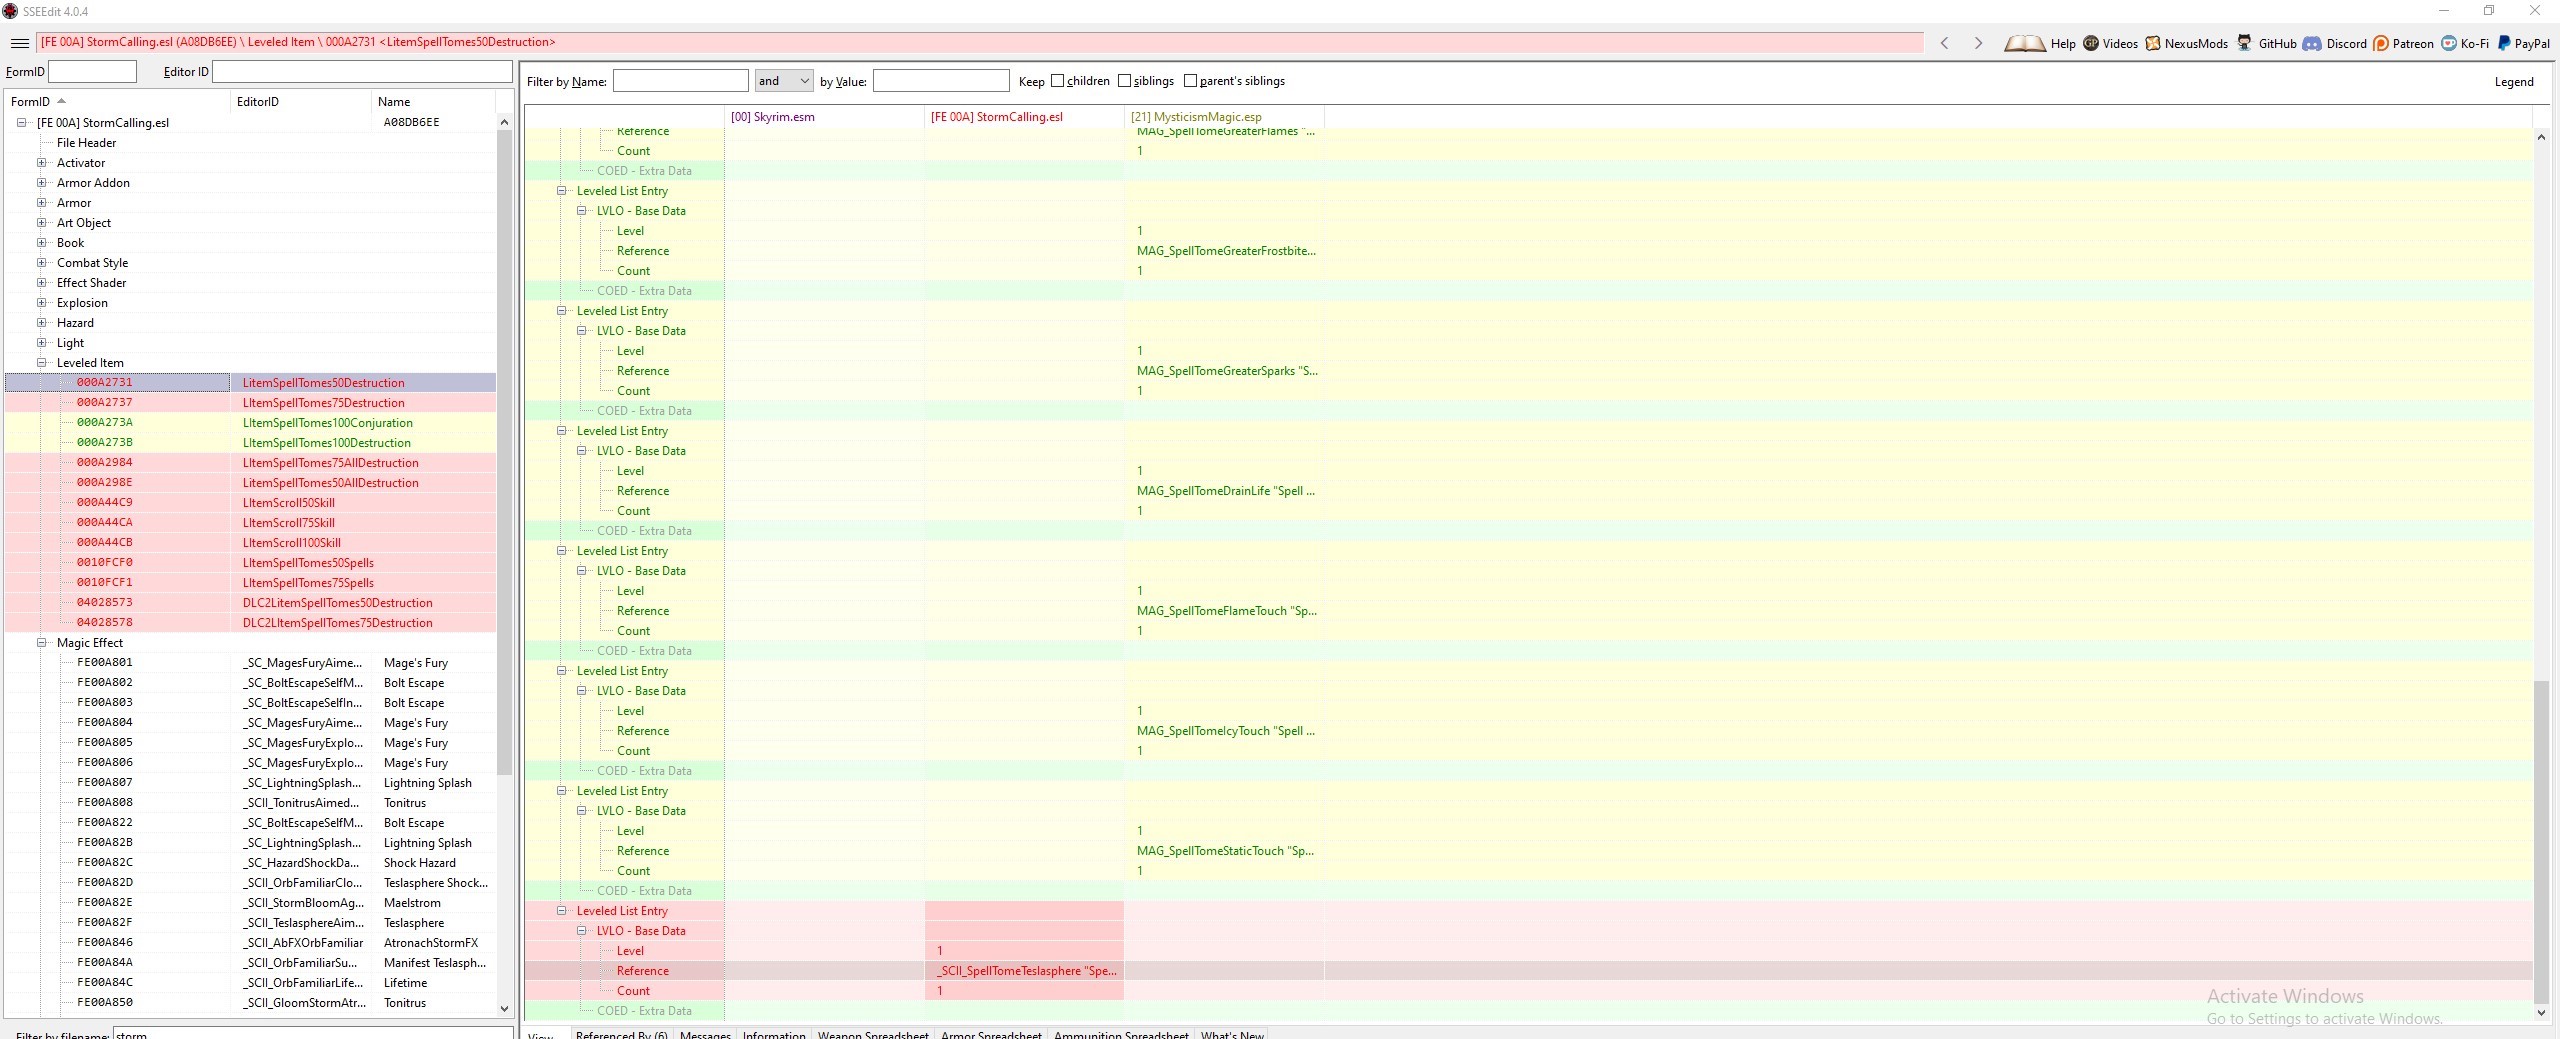Open the Legend button
The image size is (2560, 1039).
[x=2514, y=82]
